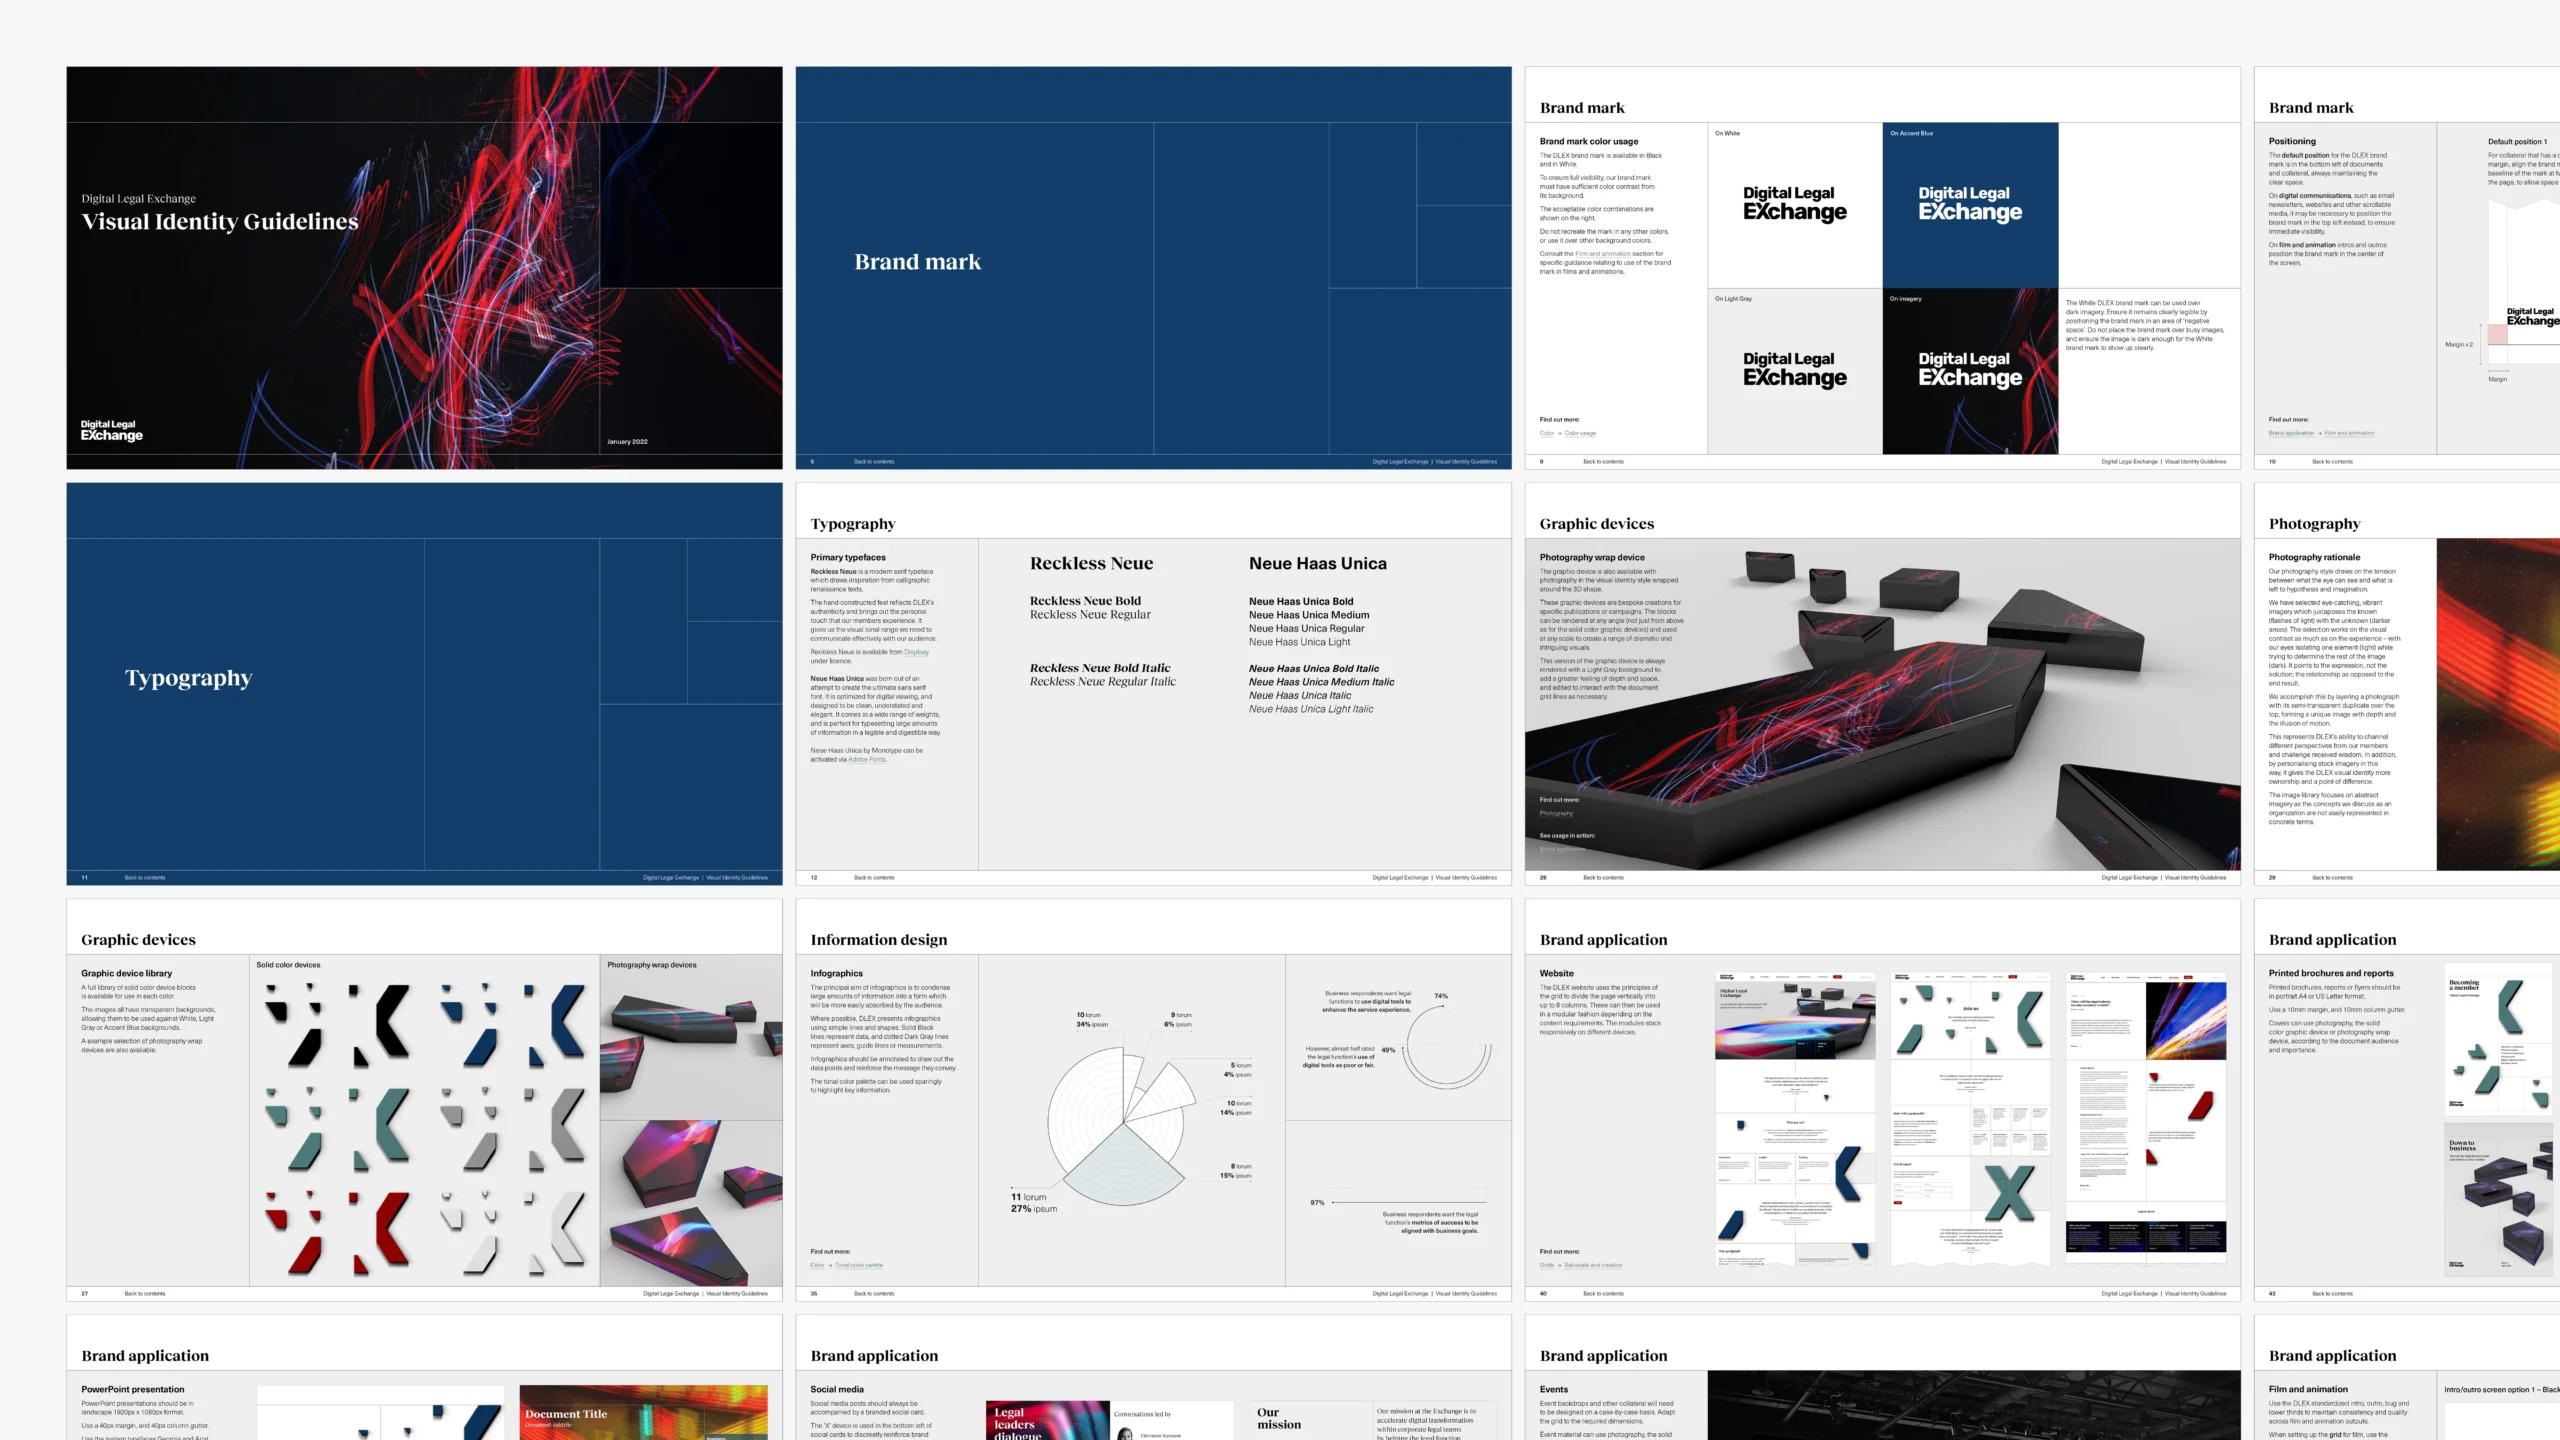Click Back to contents on page 26

click(x=1603, y=878)
